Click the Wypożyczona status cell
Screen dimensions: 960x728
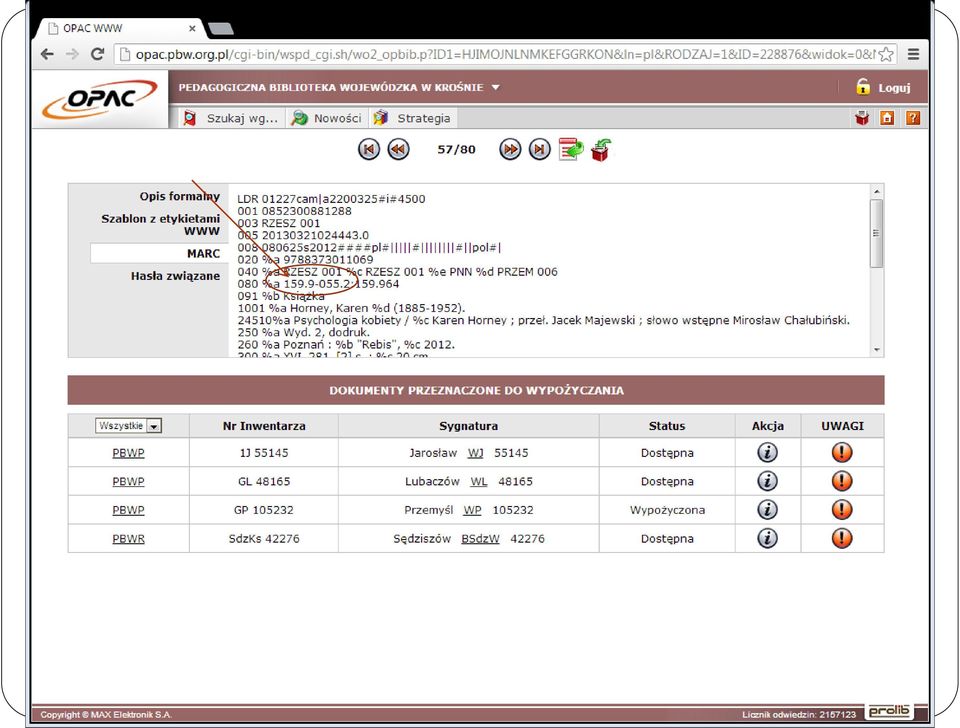pos(667,510)
